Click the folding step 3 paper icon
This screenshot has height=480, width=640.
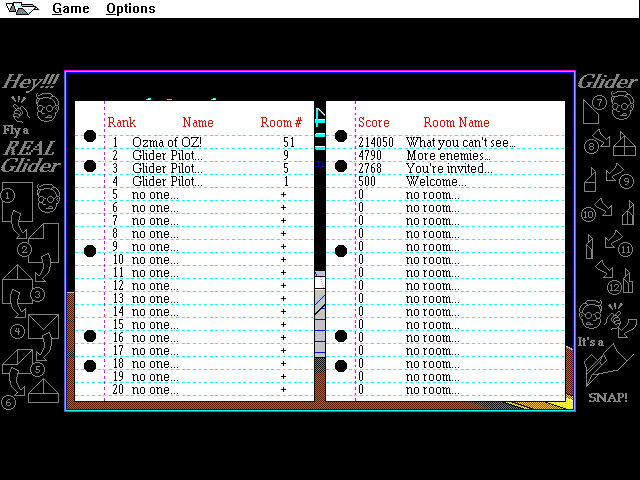pos(17,284)
